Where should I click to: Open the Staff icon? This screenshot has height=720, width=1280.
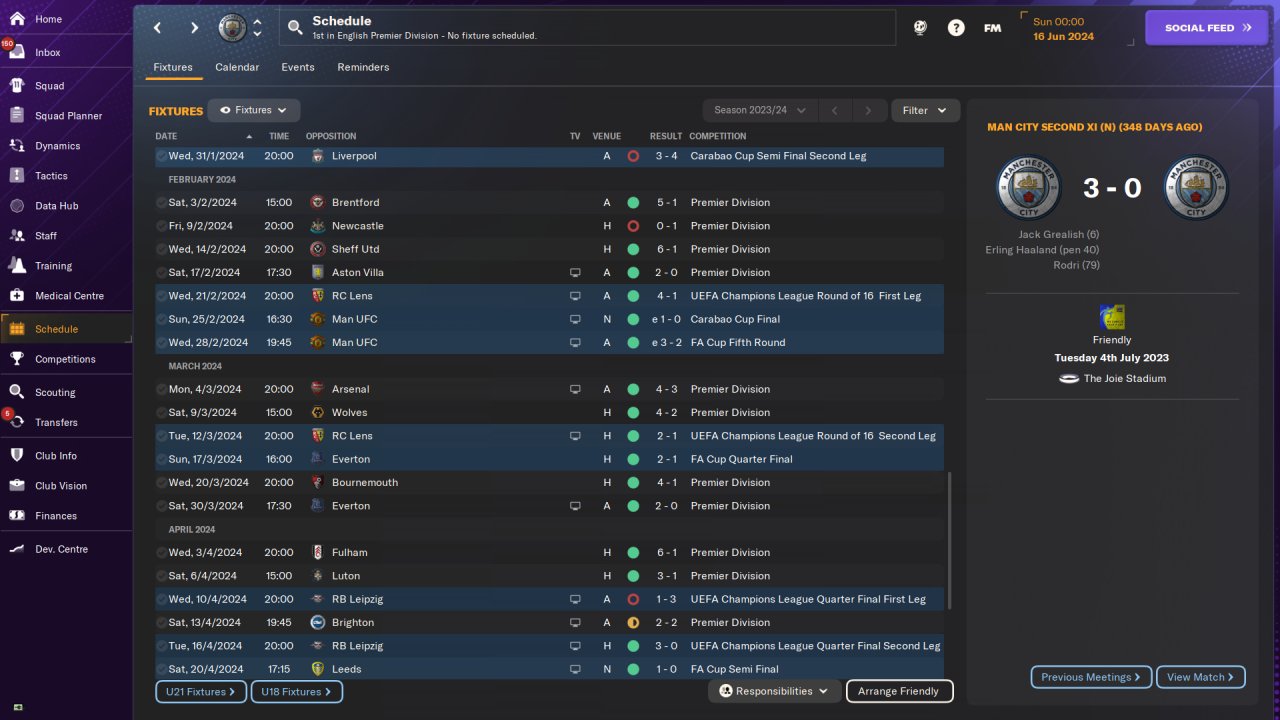pyautogui.click(x=17, y=236)
